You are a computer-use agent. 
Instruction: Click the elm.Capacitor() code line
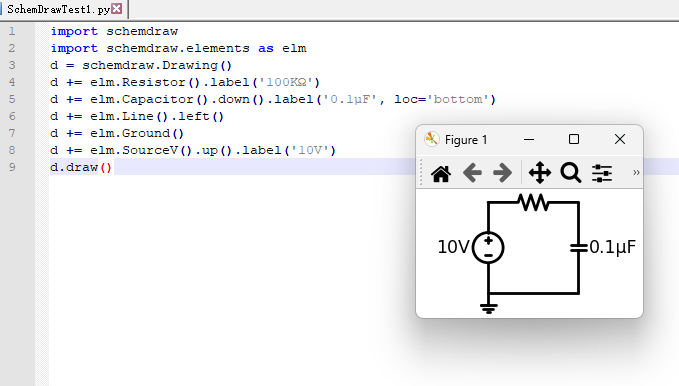tap(273, 99)
